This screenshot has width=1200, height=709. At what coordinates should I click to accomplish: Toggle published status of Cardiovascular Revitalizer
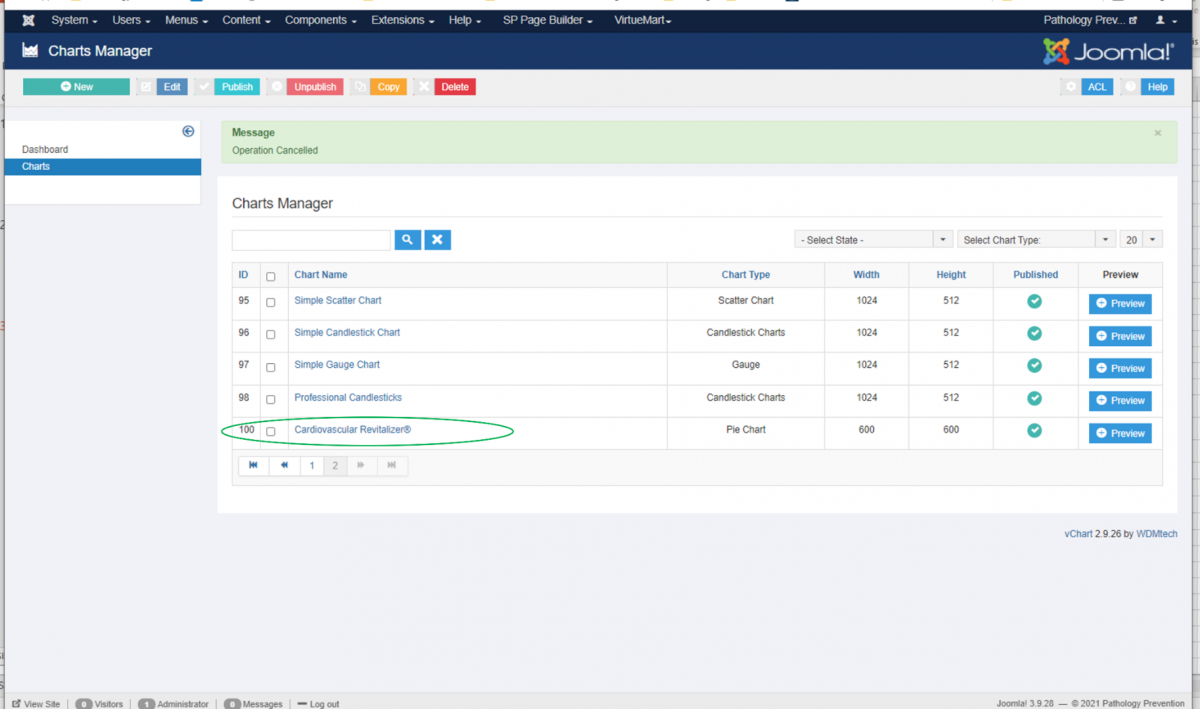1035,430
